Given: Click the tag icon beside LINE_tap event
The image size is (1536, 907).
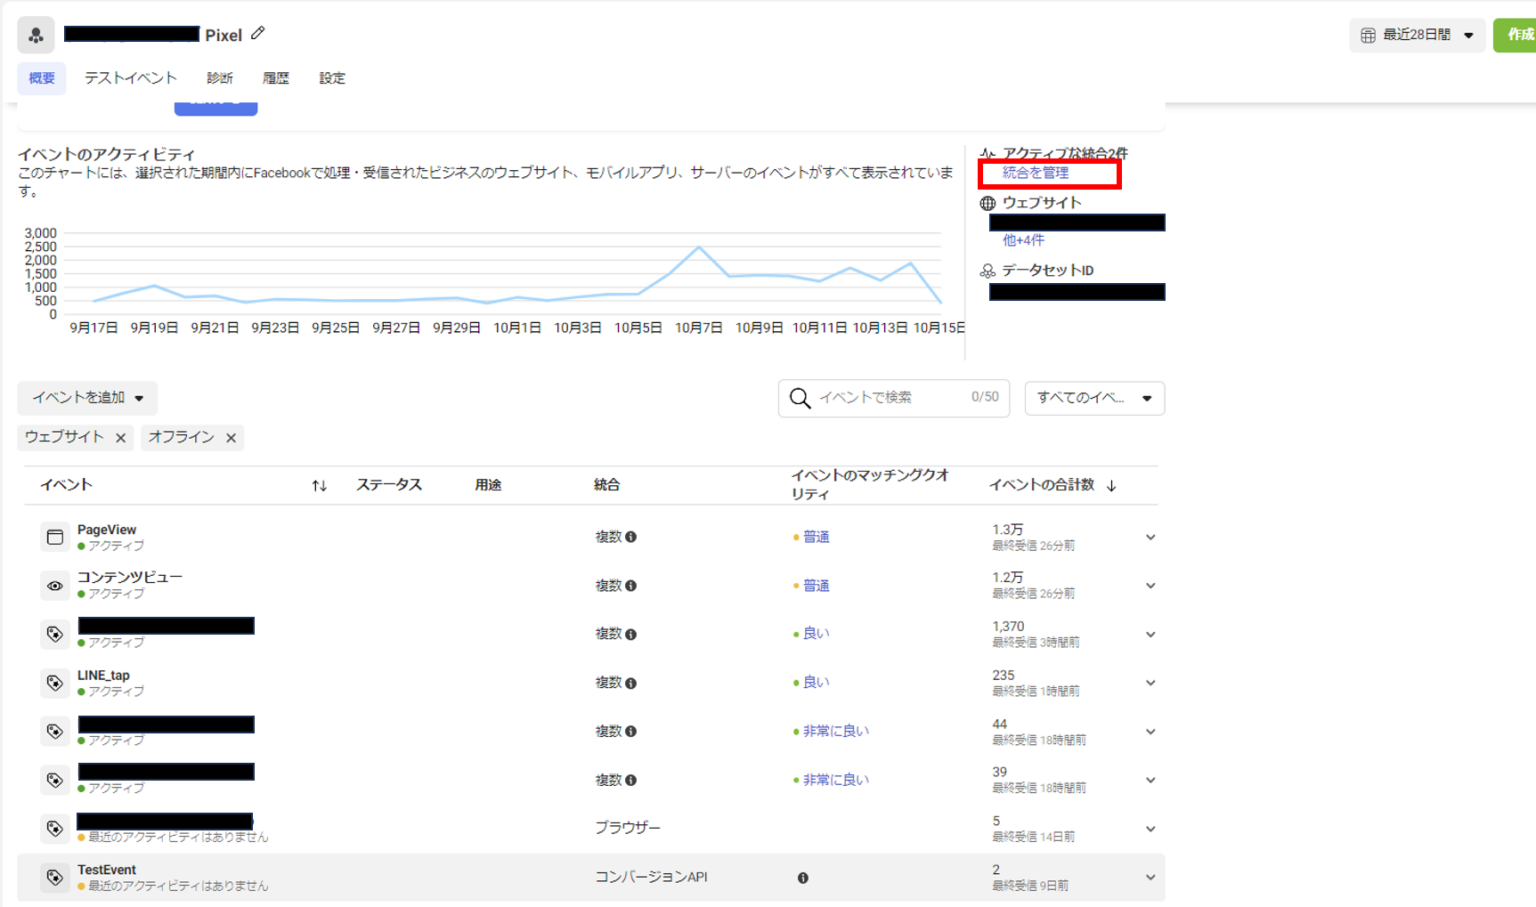Looking at the screenshot, I should (x=55, y=683).
